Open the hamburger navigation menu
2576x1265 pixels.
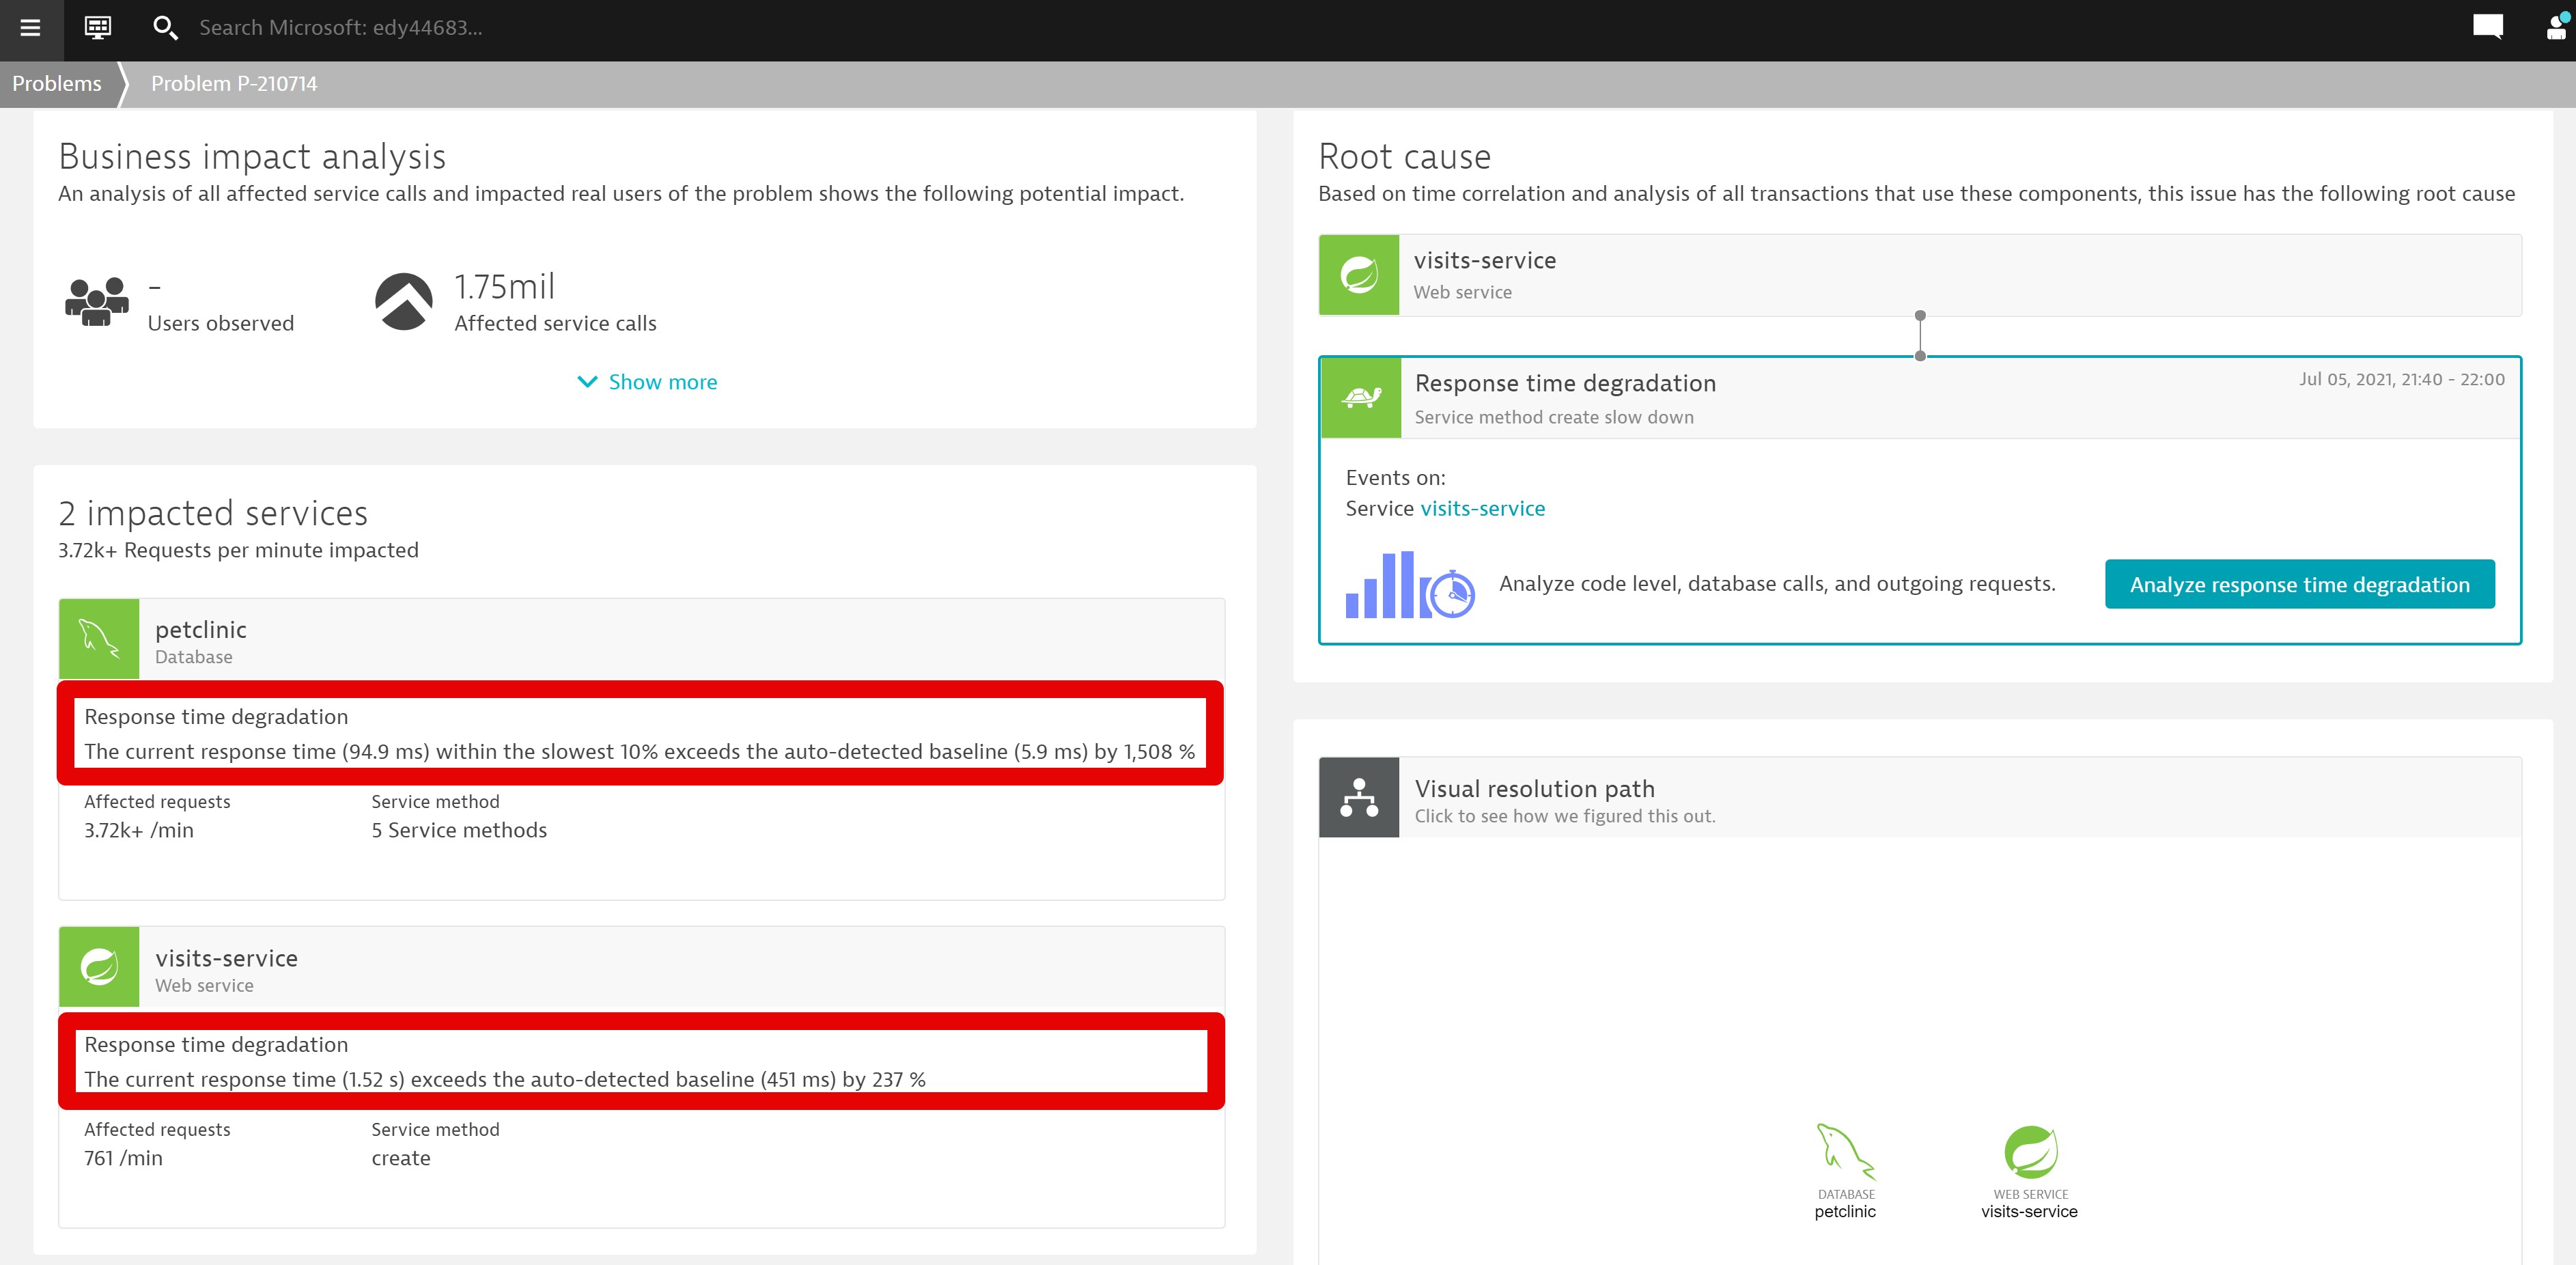[x=31, y=28]
